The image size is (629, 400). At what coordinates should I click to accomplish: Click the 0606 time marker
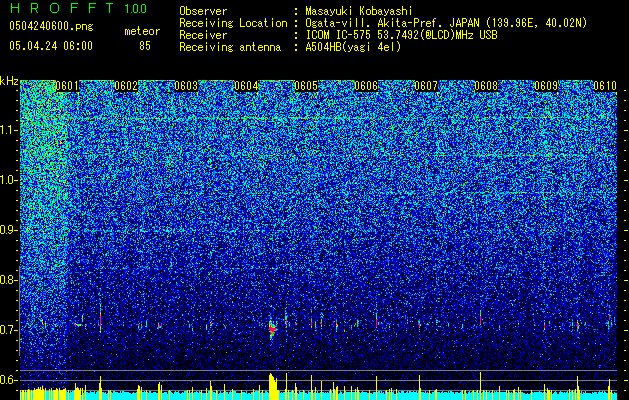pyautogui.click(x=366, y=86)
